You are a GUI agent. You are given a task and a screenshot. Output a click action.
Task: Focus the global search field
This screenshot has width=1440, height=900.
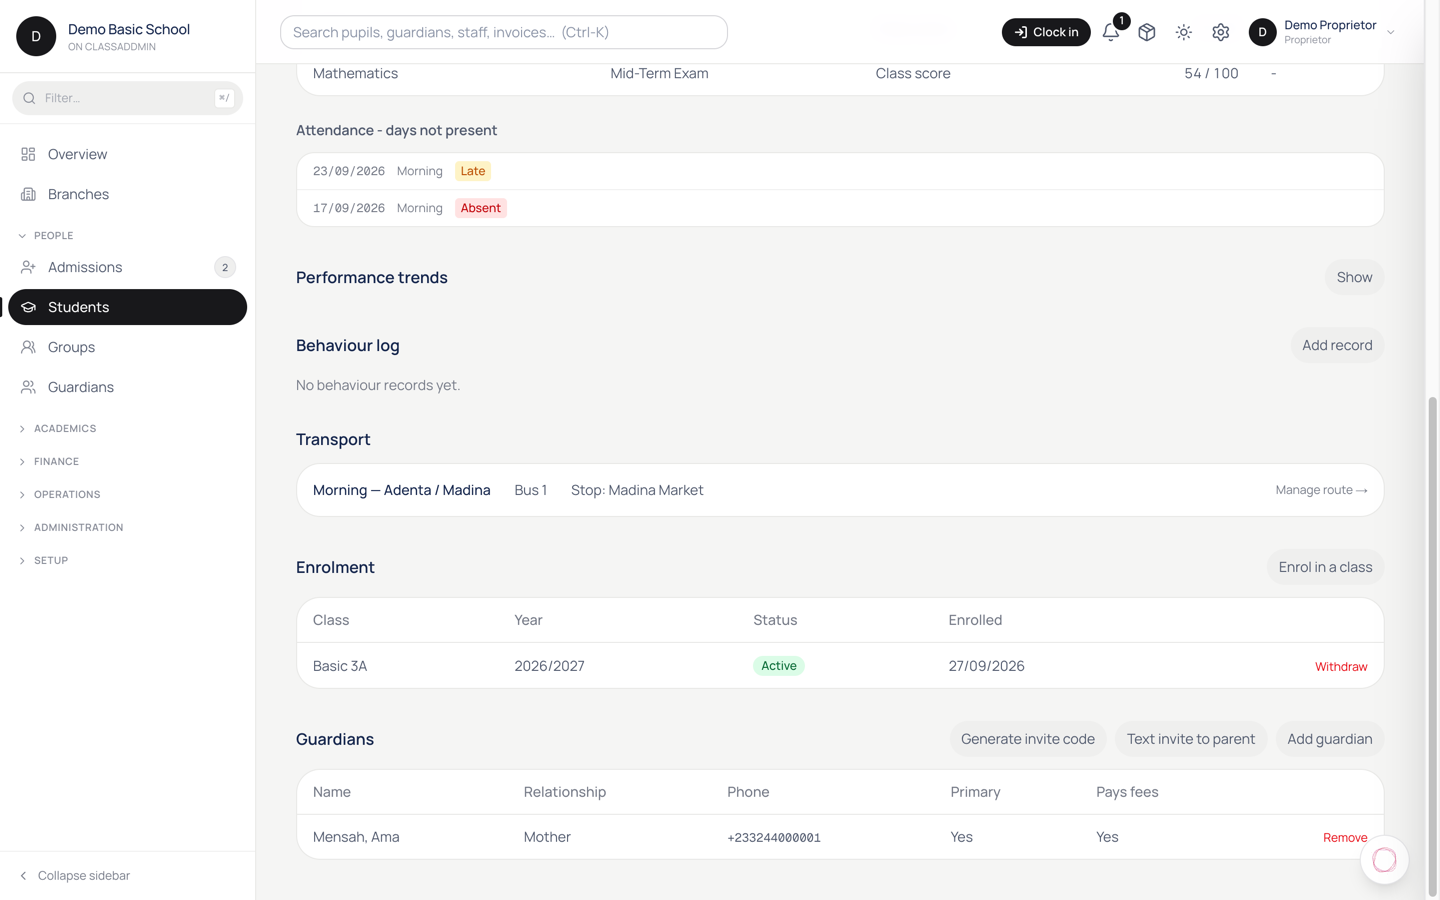pos(504,32)
